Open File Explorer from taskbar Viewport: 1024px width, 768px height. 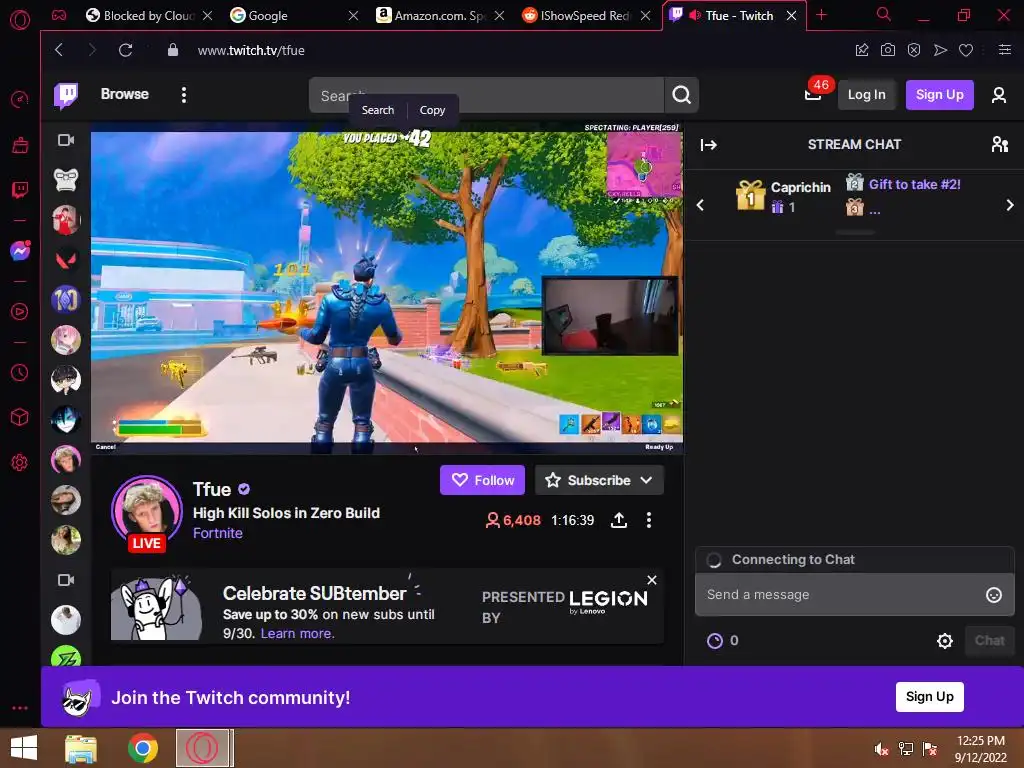(81, 748)
